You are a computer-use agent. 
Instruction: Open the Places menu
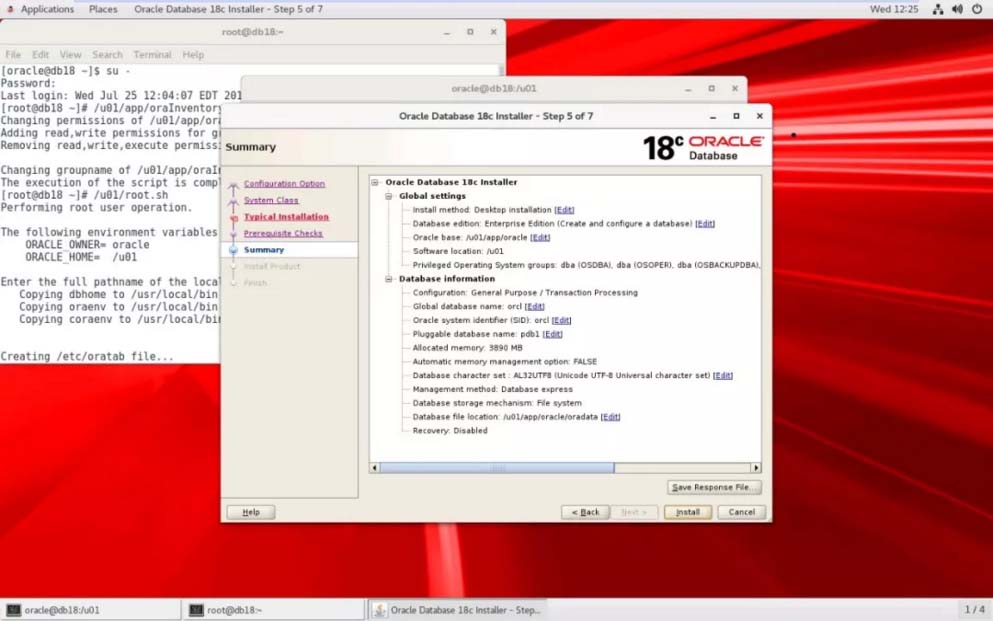pos(103,9)
